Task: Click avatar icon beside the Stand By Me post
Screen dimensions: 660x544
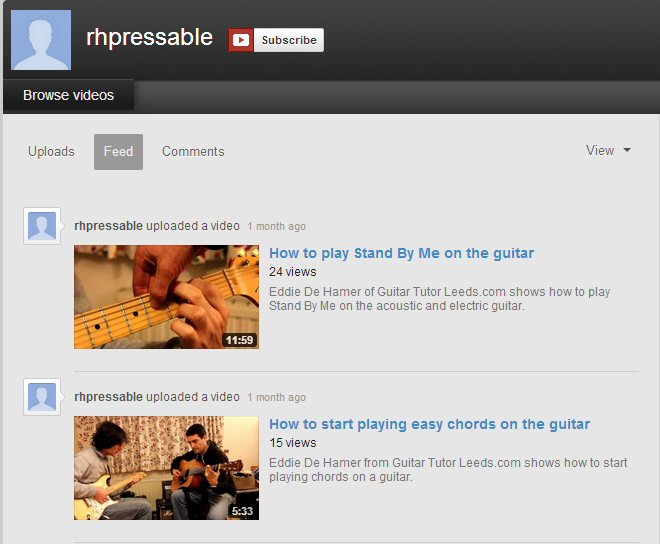Action: 42,226
